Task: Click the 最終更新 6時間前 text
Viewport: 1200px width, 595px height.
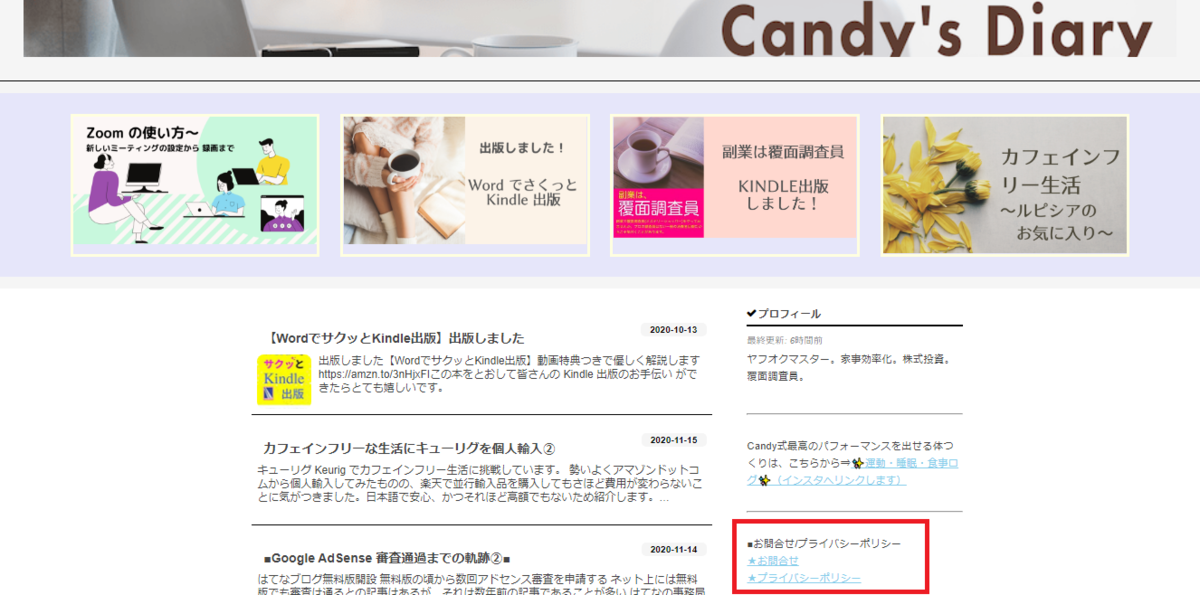Action: click(785, 340)
